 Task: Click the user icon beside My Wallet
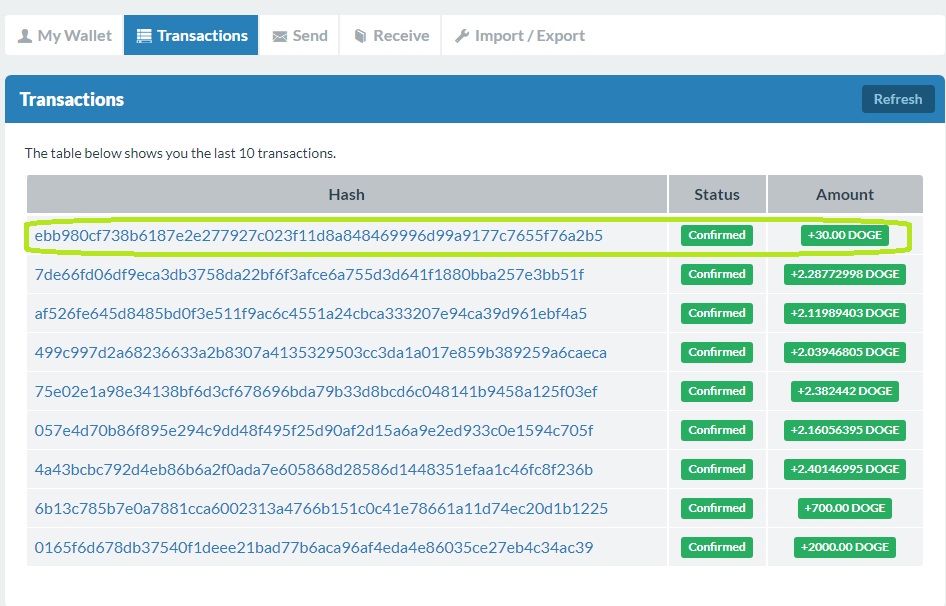pos(25,36)
